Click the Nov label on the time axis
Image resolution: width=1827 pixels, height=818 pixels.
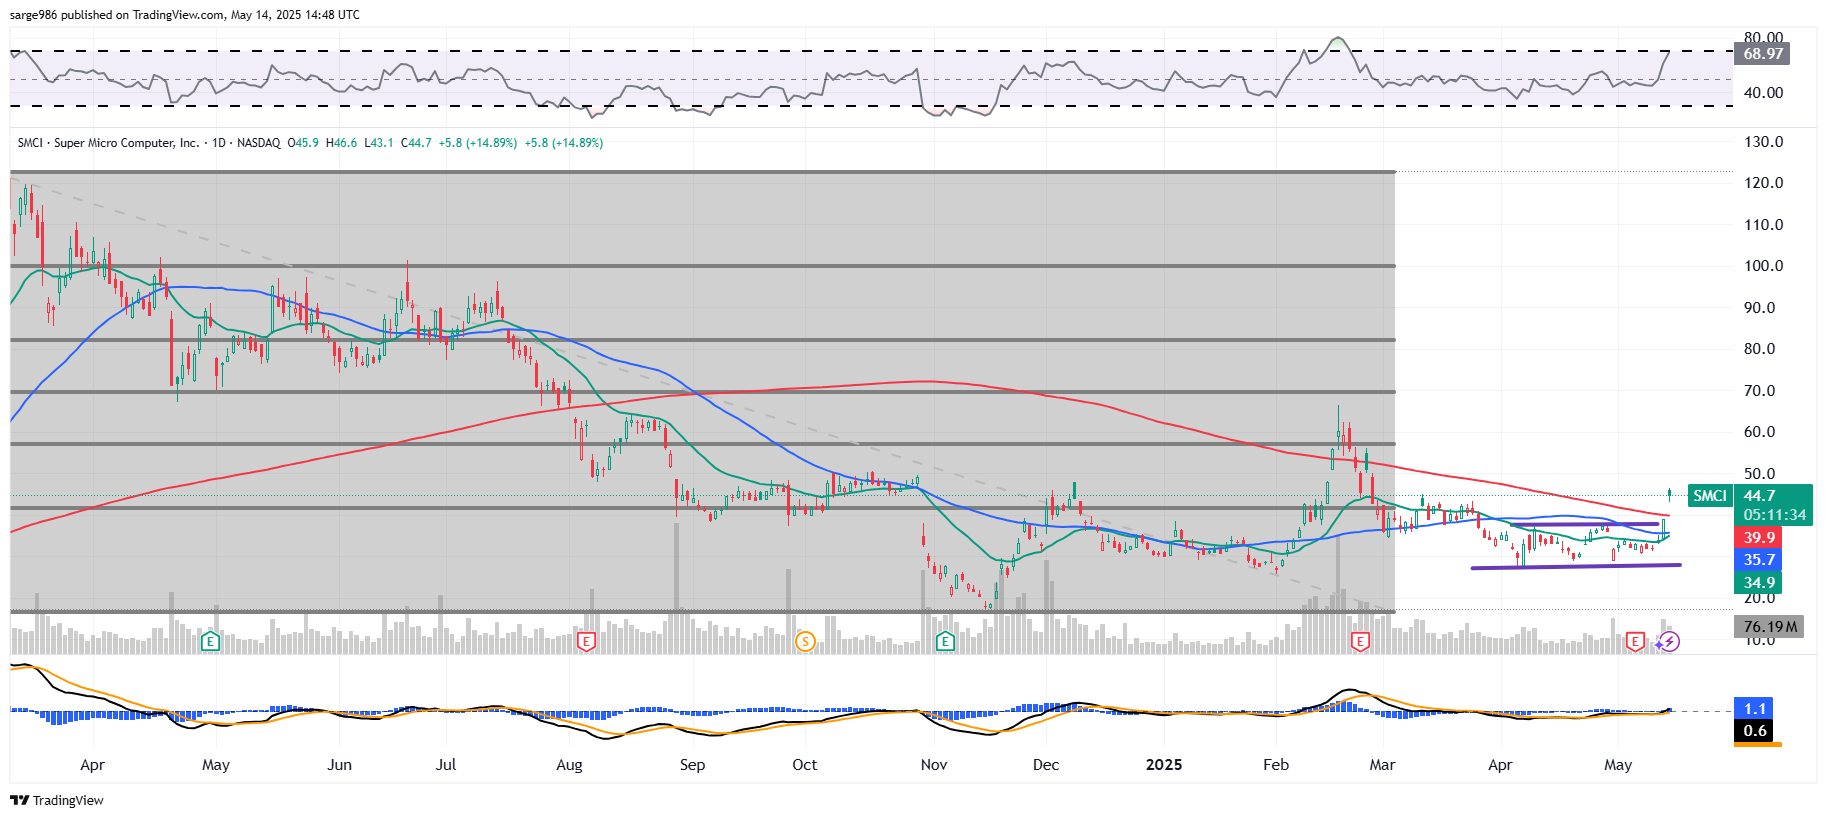933,765
